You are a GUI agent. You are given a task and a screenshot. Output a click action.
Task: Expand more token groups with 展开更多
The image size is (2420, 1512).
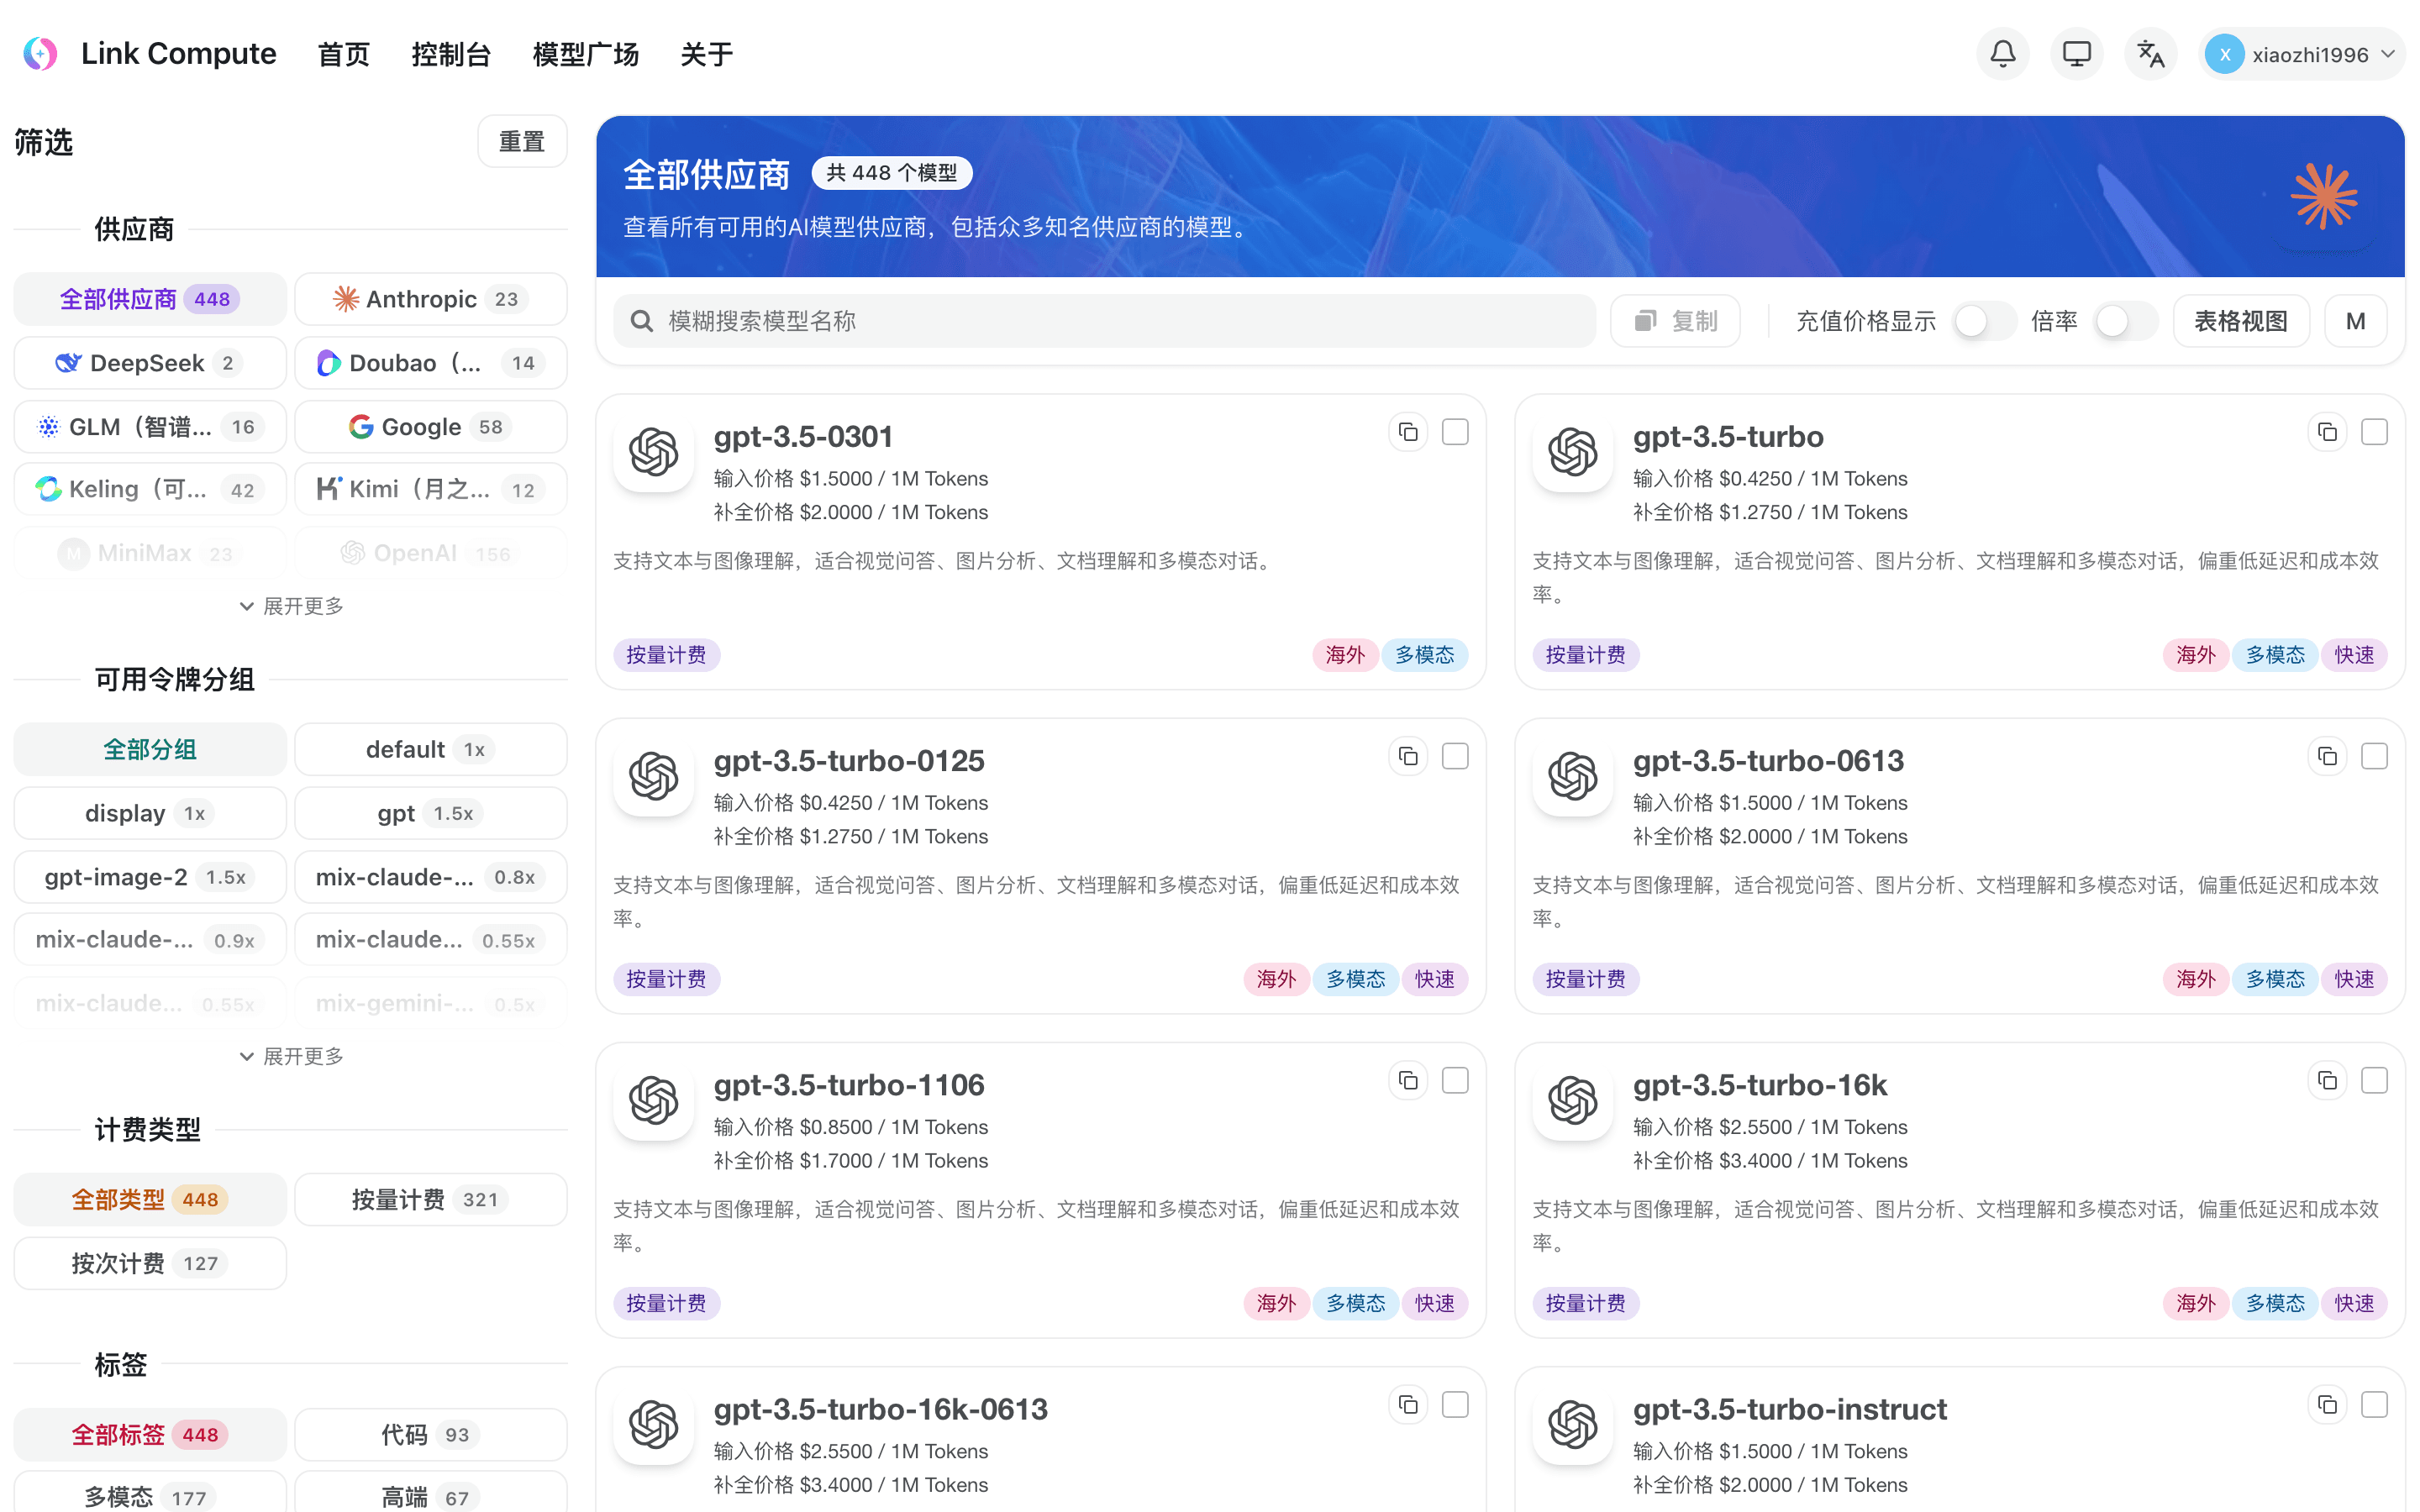coord(291,1056)
